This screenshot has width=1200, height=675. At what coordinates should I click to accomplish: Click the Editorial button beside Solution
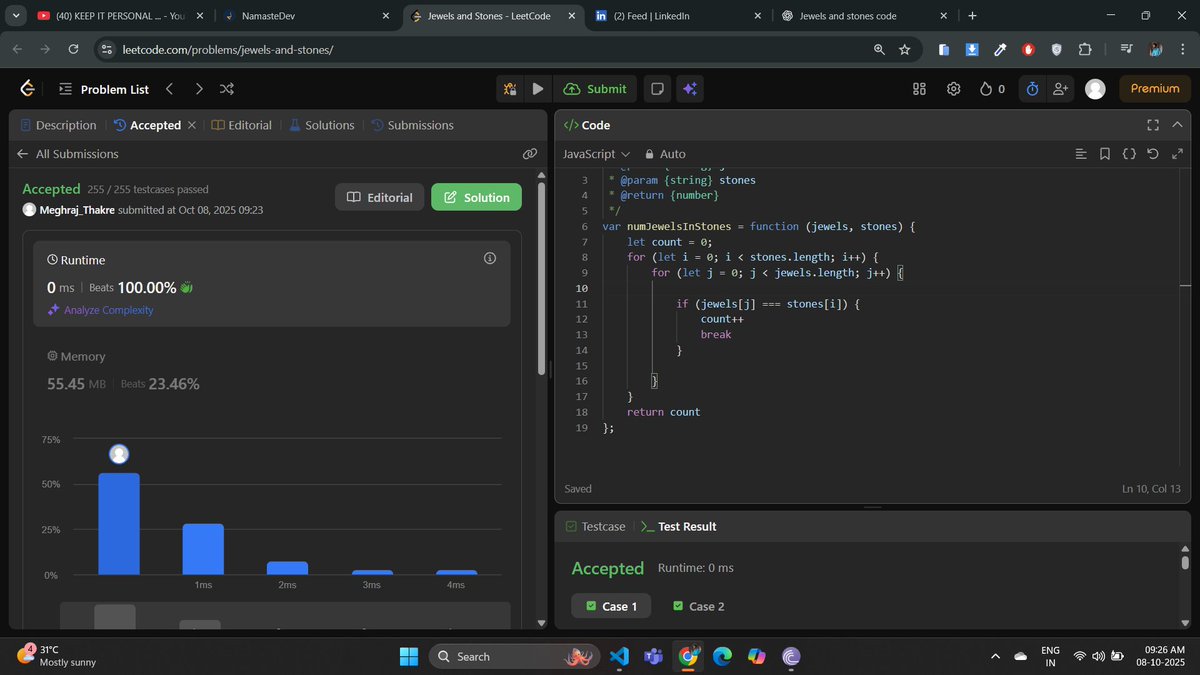click(x=380, y=197)
